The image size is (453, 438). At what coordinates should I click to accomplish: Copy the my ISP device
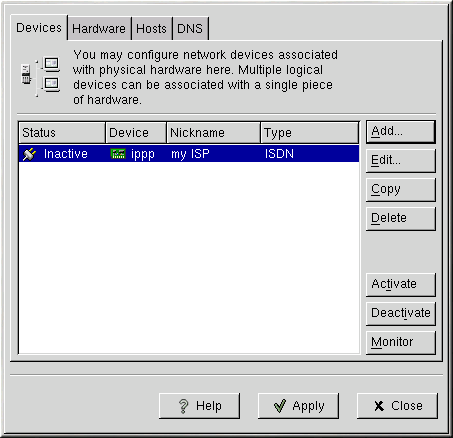tap(401, 190)
